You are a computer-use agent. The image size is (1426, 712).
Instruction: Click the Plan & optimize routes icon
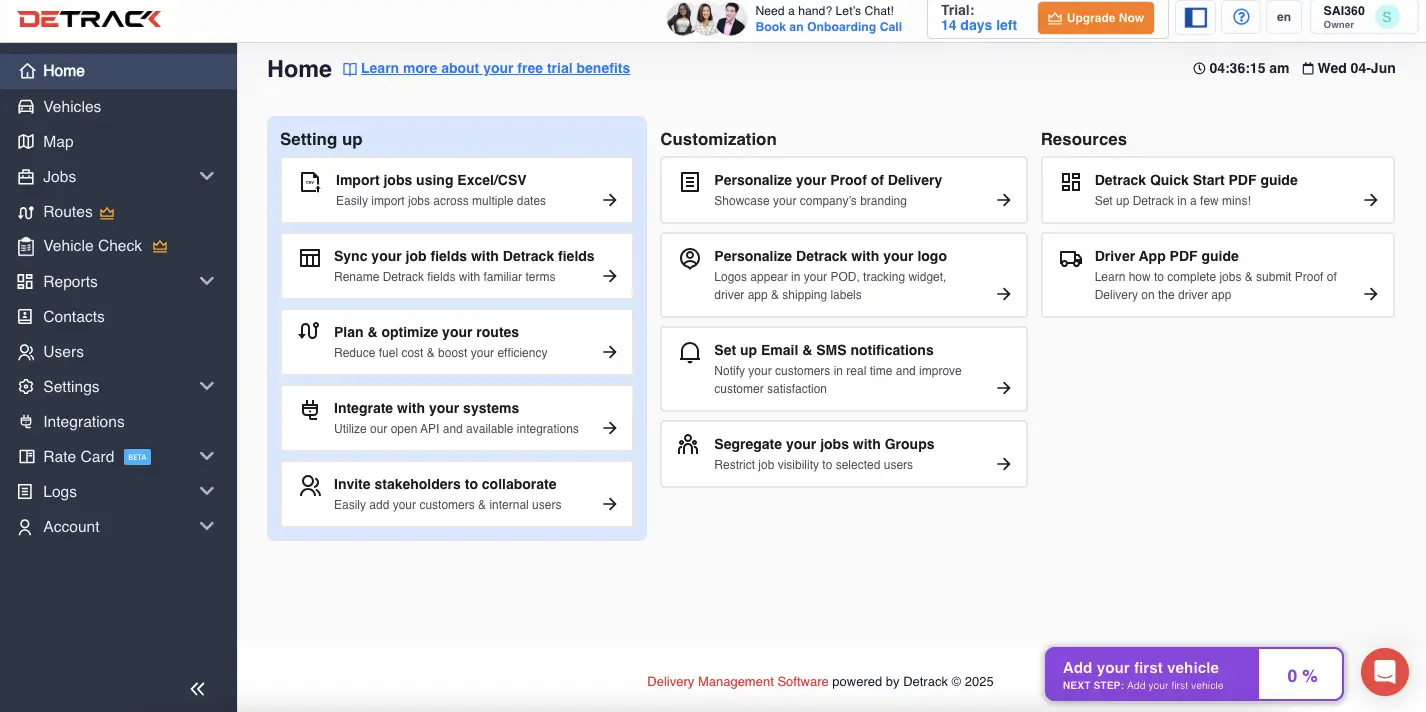pyautogui.click(x=310, y=332)
